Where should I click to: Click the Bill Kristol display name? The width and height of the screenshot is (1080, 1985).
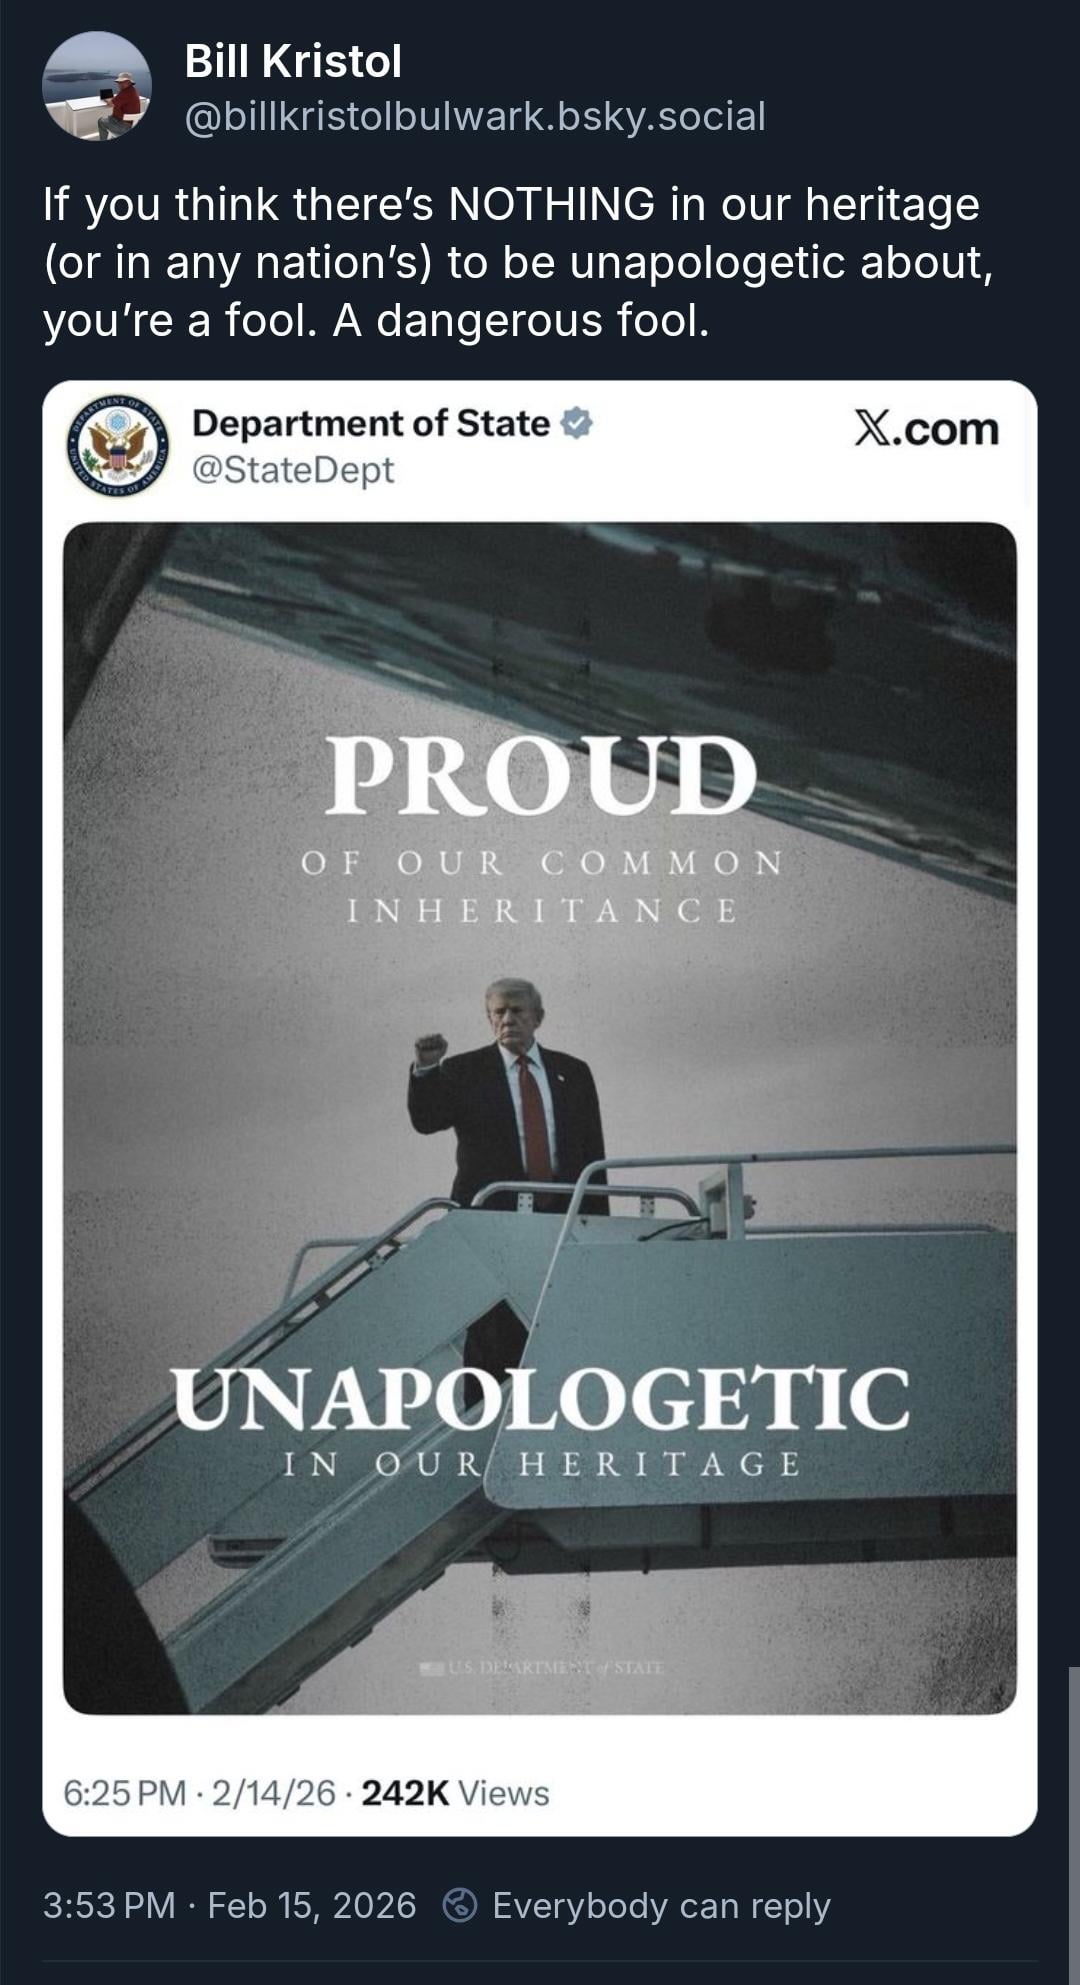tap(293, 62)
